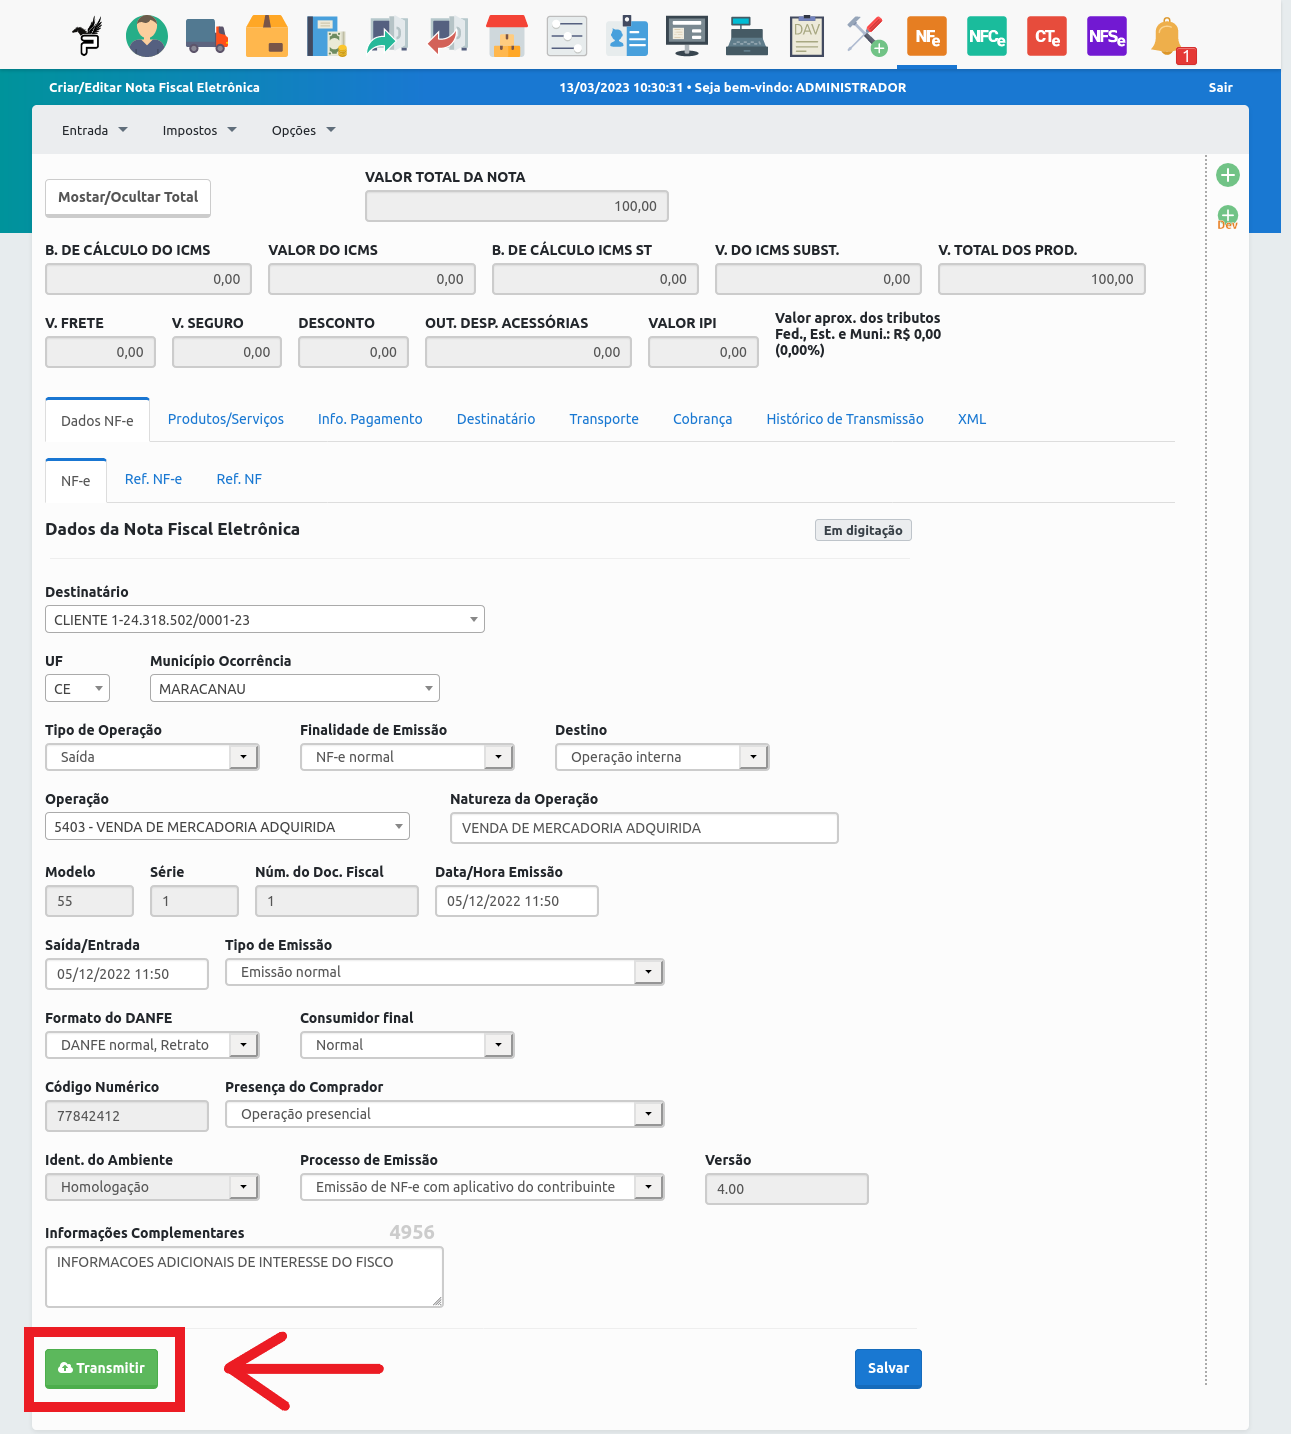The image size is (1291, 1434).
Task: Click the user profile avatar icon
Action: (x=147, y=36)
